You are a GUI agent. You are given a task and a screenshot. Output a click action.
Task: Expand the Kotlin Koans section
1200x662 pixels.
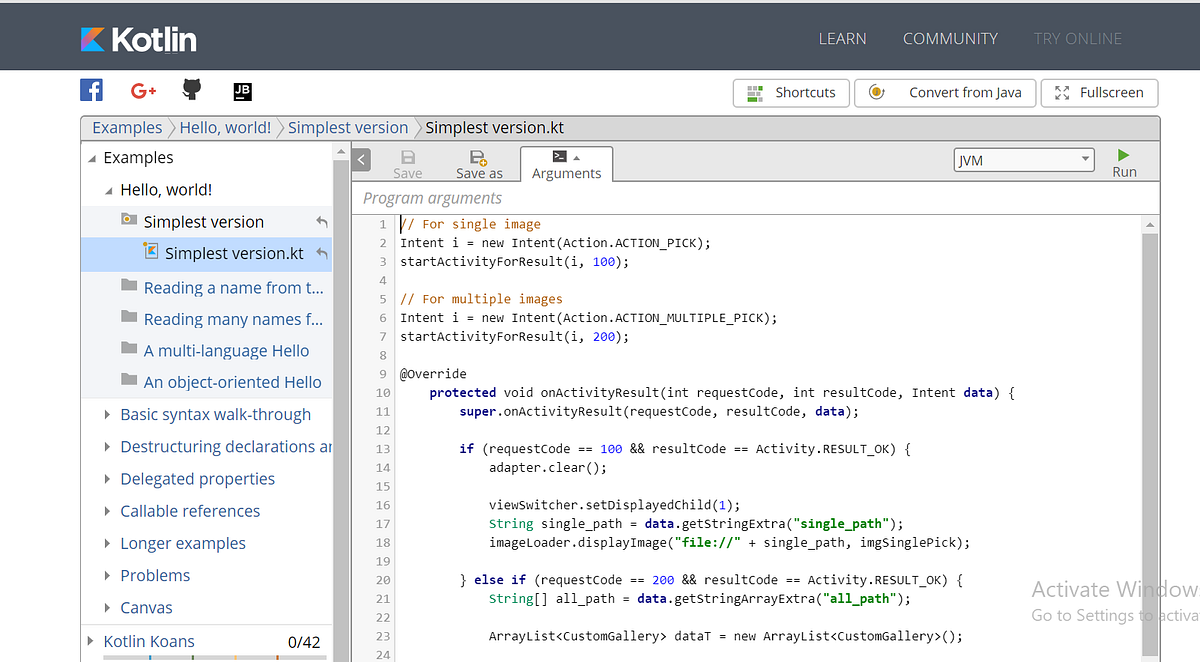(x=90, y=642)
